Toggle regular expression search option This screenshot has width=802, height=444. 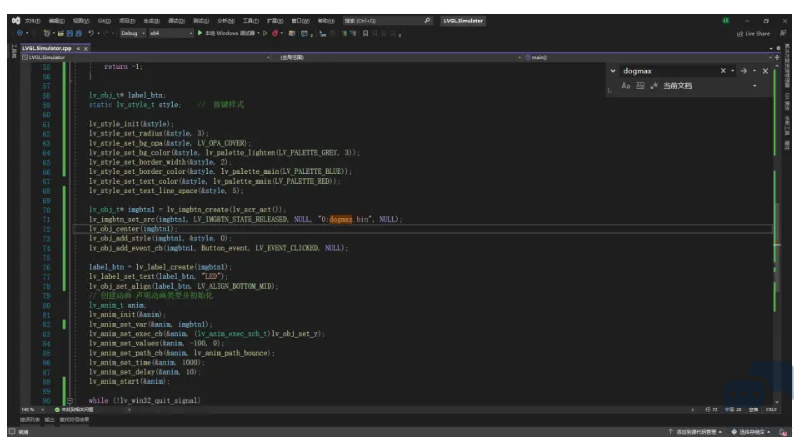coord(654,86)
